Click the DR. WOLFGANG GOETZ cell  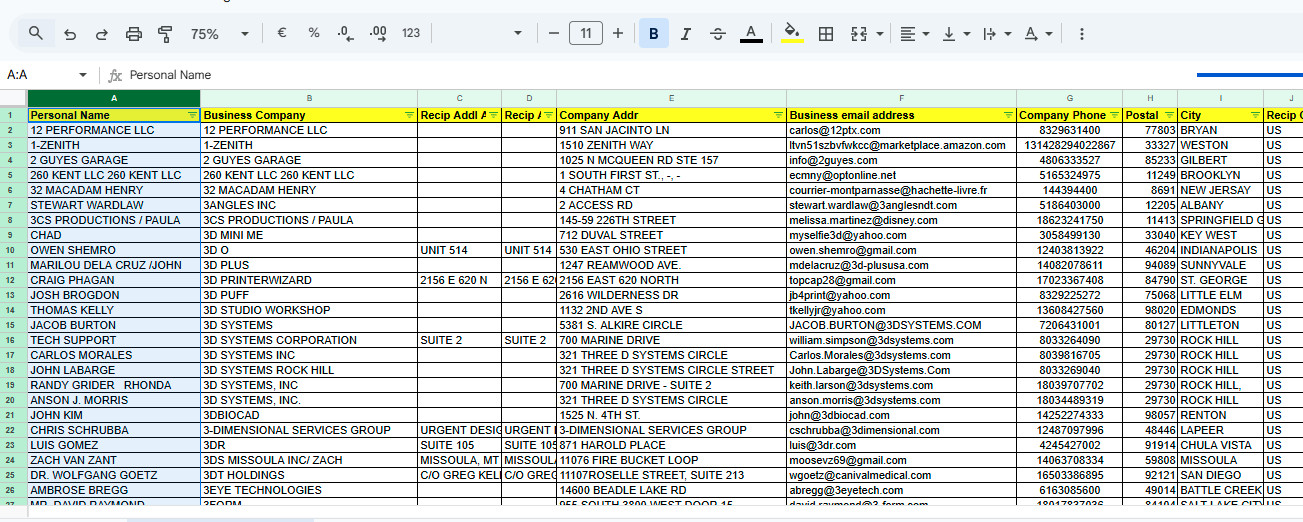pyautogui.click(x=114, y=475)
